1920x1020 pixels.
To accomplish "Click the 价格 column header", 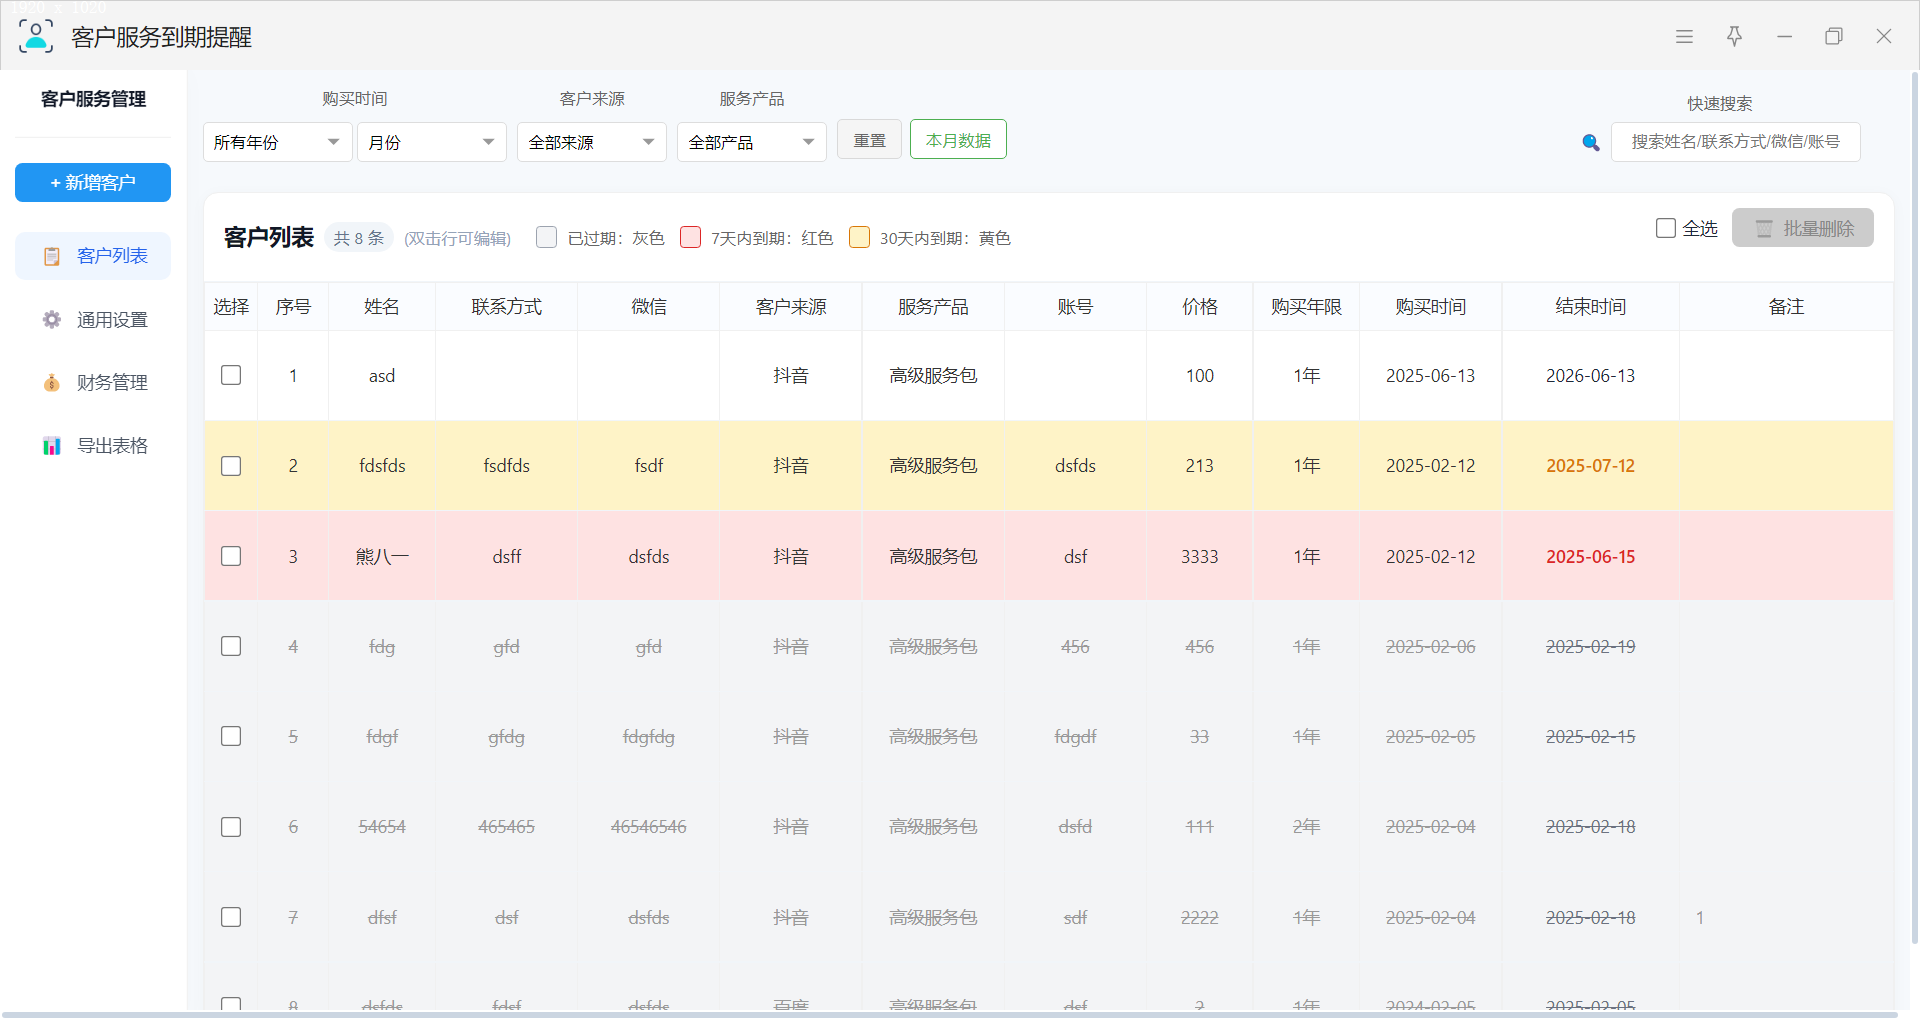I will (1199, 307).
